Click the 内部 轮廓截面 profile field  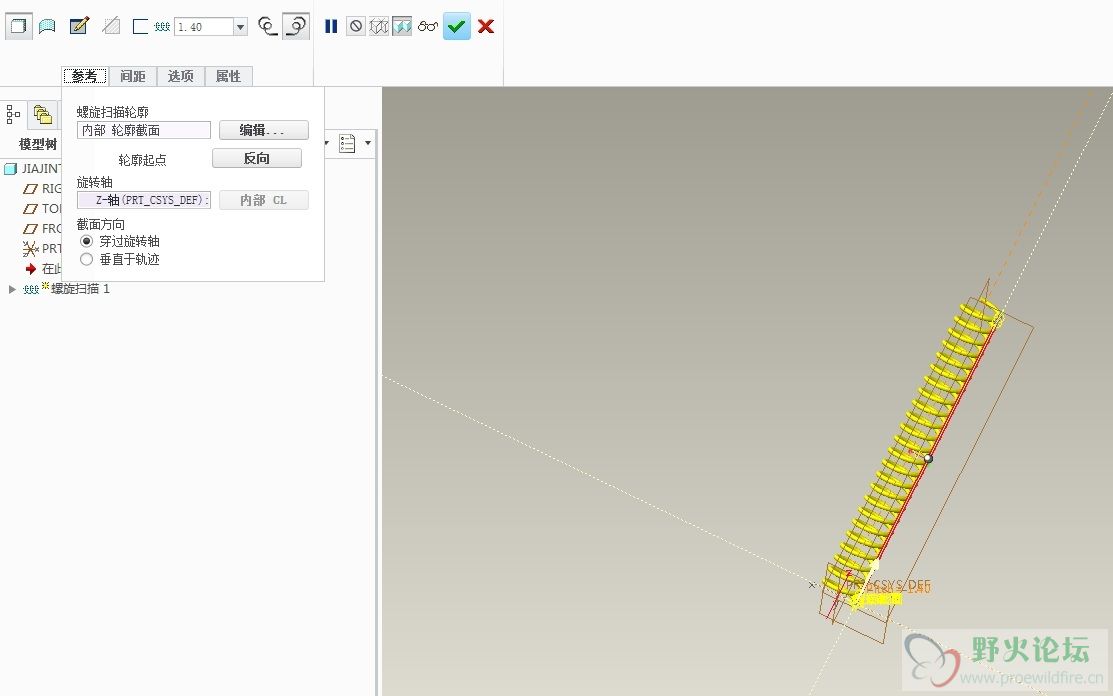tap(143, 130)
